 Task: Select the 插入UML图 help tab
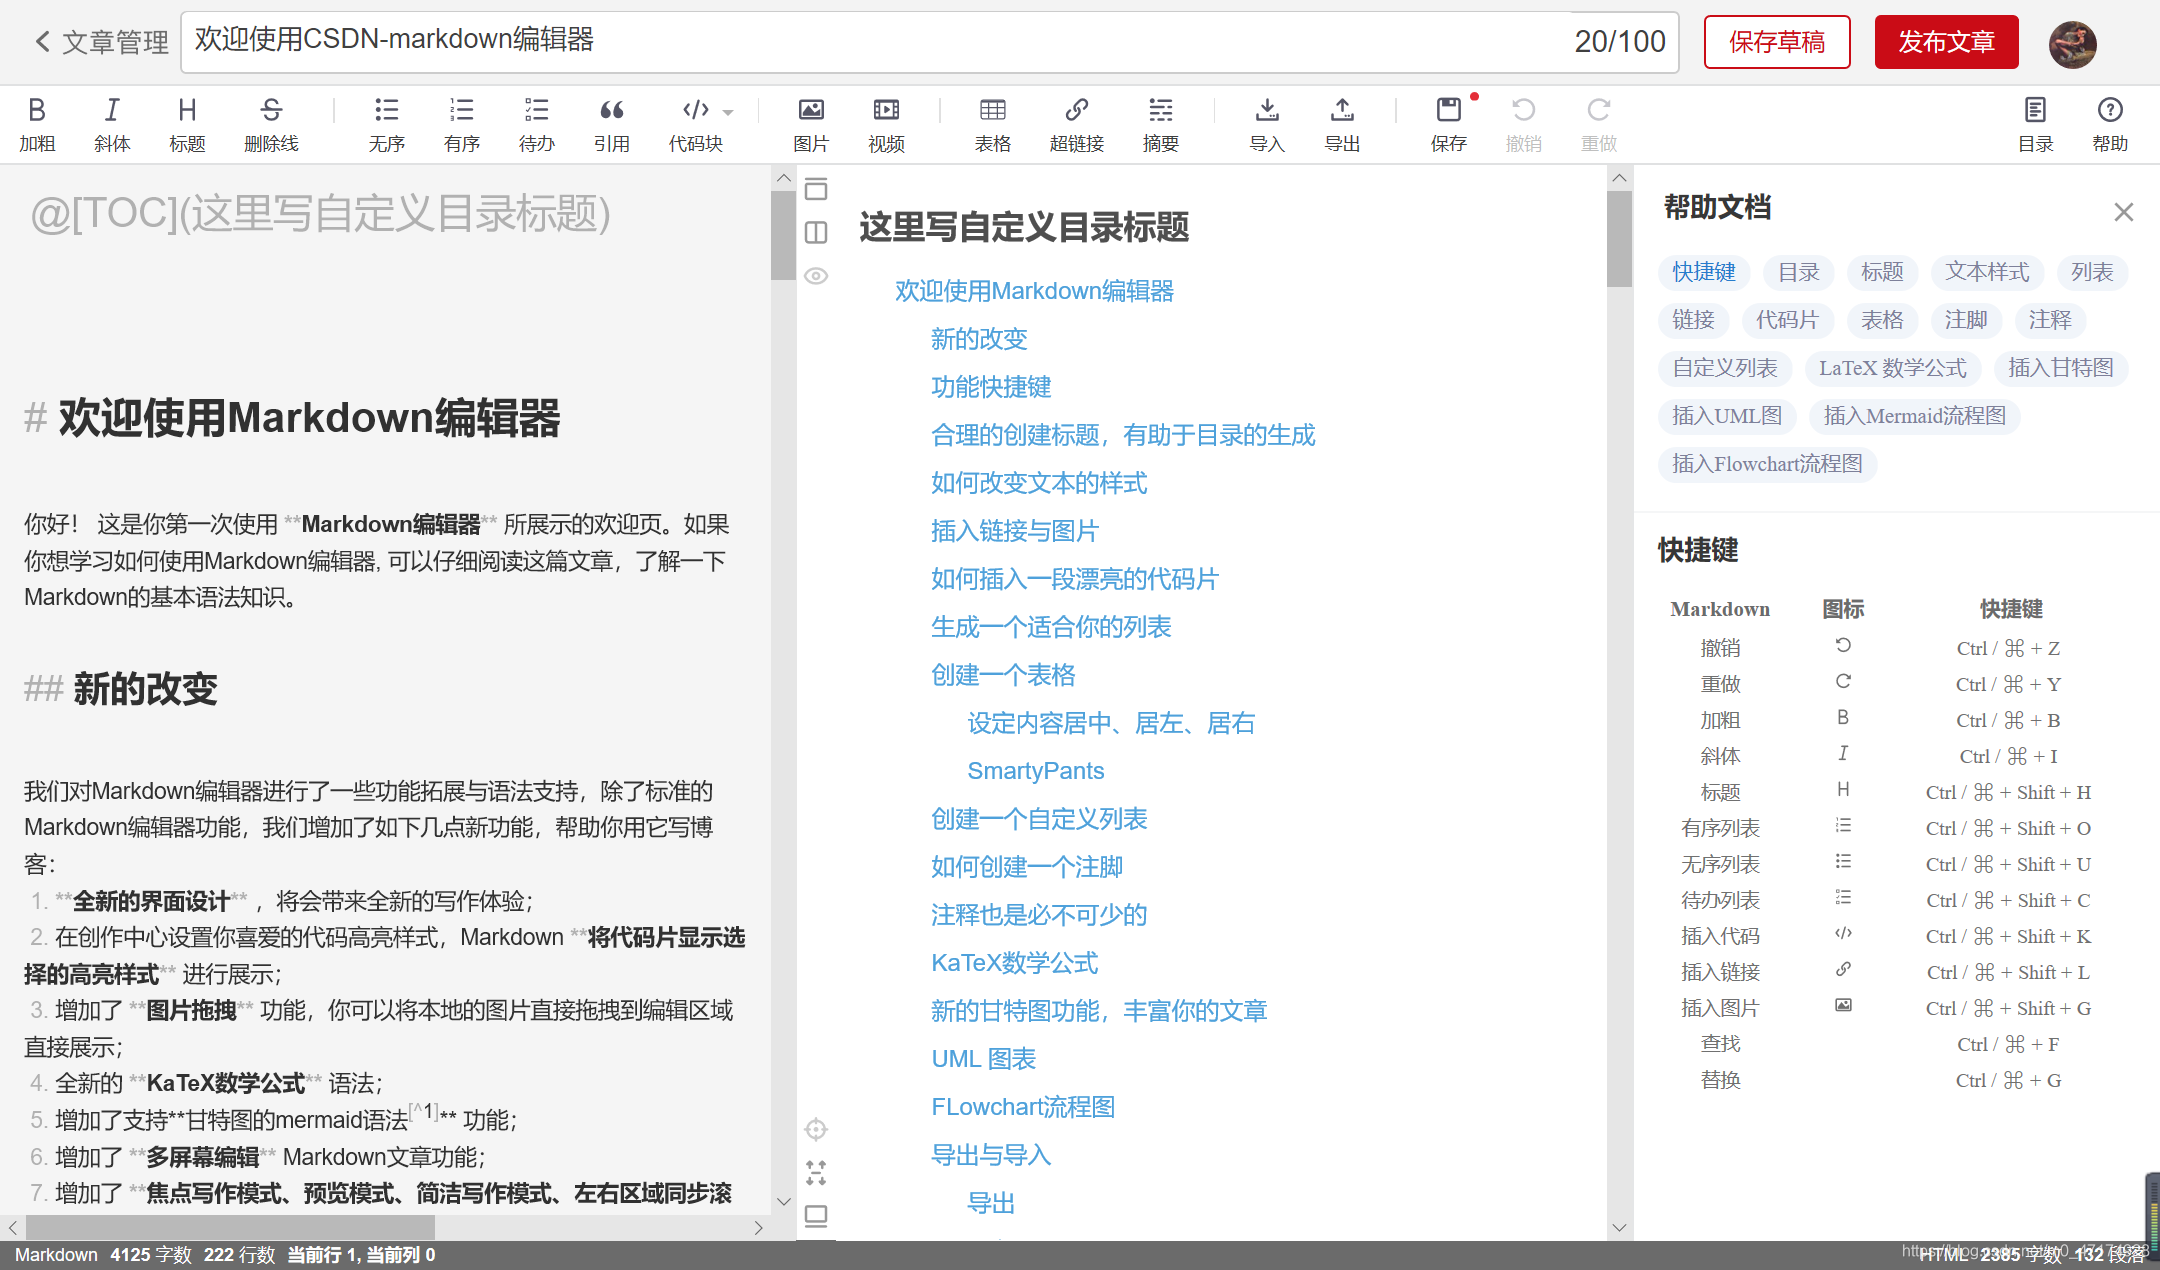(x=1727, y=416)
